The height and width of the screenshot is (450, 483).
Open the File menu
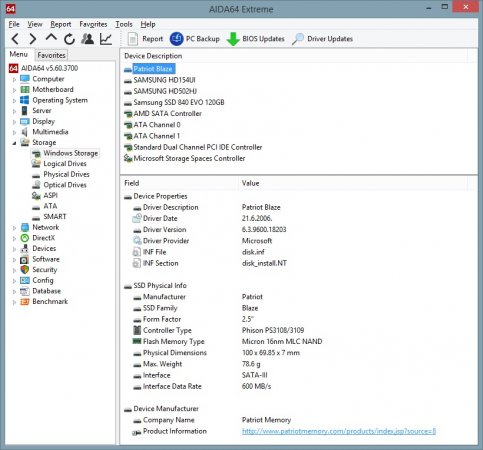coord(14,24)
